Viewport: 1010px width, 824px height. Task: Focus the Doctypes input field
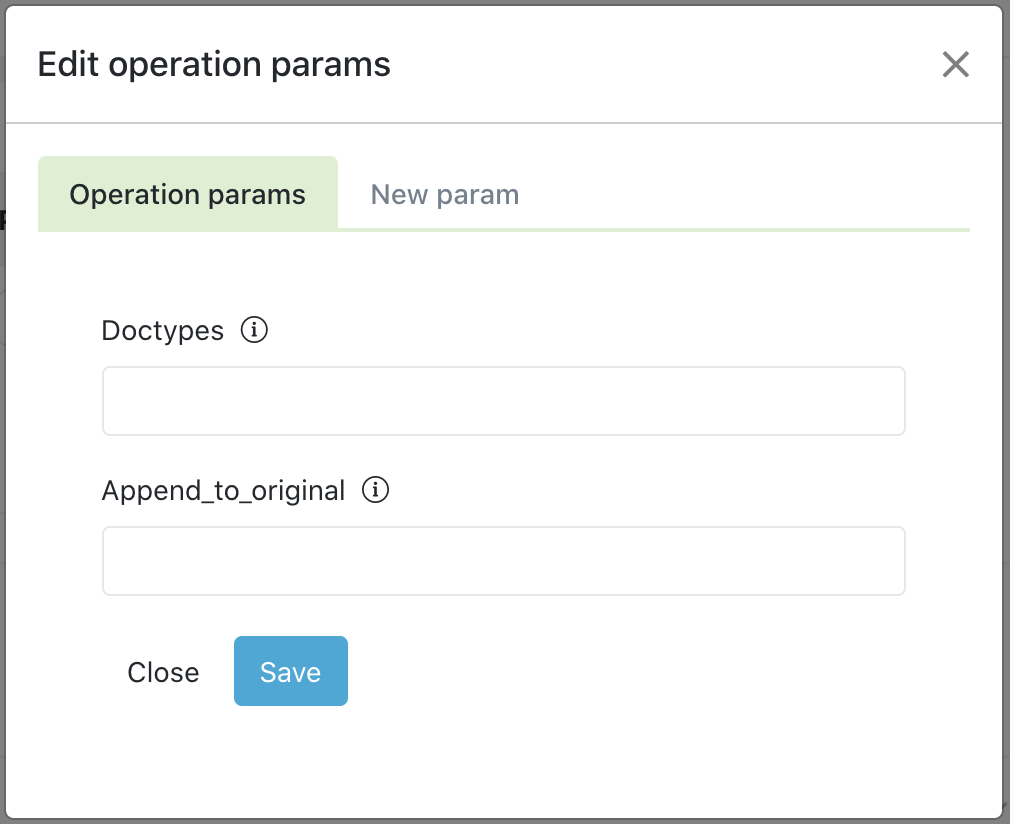tap(503, 401)
